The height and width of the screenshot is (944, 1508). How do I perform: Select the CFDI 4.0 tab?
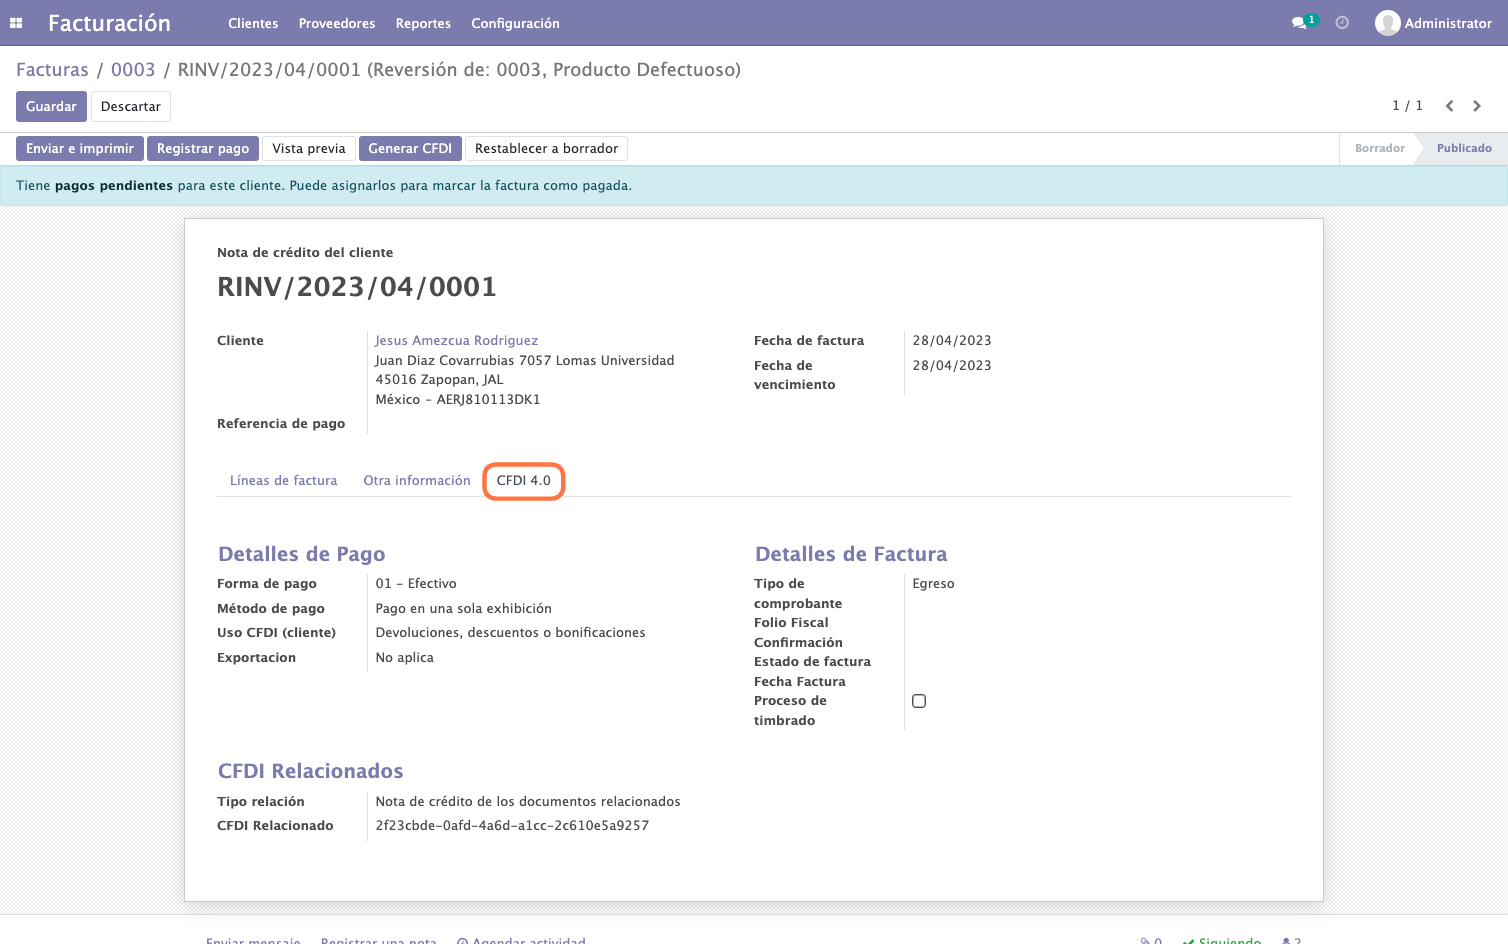[524, 481]
